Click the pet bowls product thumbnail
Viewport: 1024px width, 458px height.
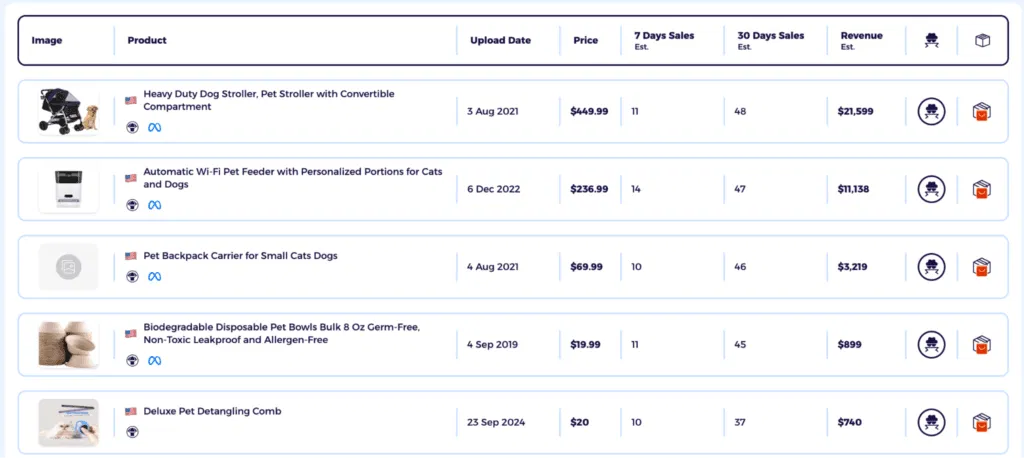point(68,345)
